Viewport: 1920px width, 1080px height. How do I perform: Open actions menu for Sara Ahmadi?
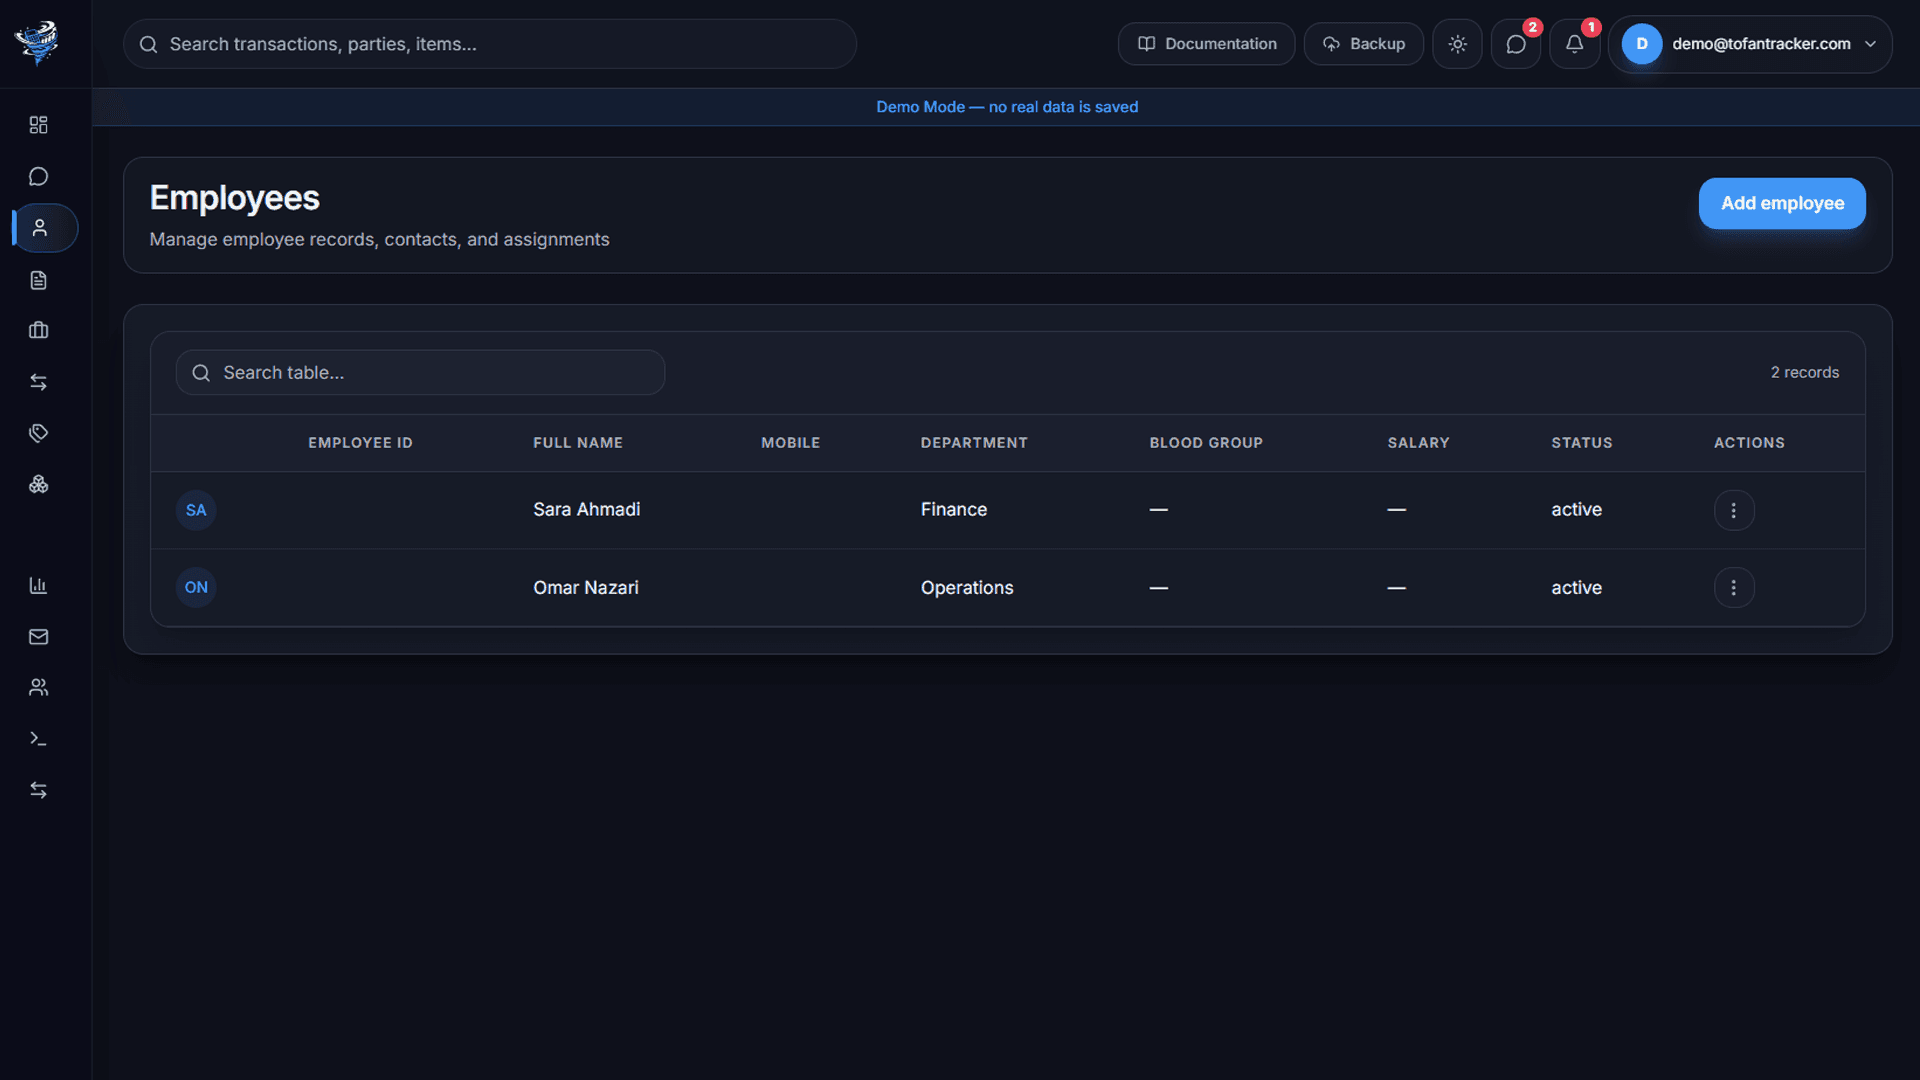(1733, 510)
